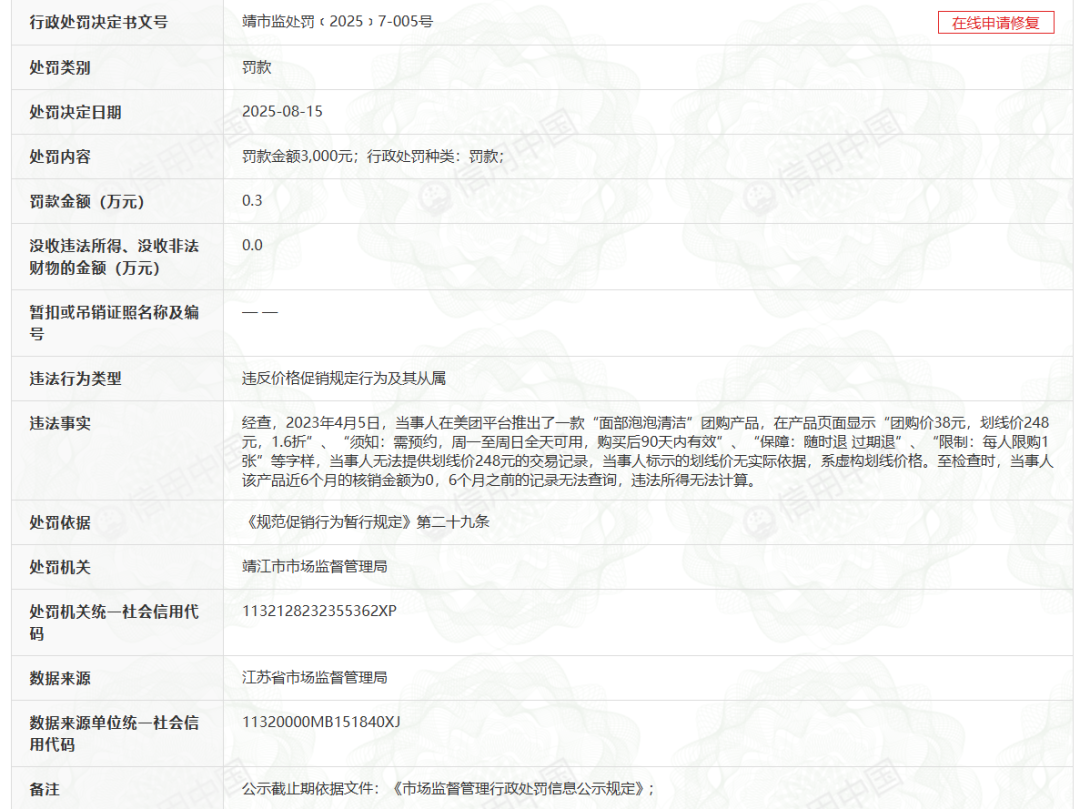Image resolution: width=1080 pixels, height=809 pixels.
Task: Click the 违法行为类型 value text
Action: [x=344, y=378]
